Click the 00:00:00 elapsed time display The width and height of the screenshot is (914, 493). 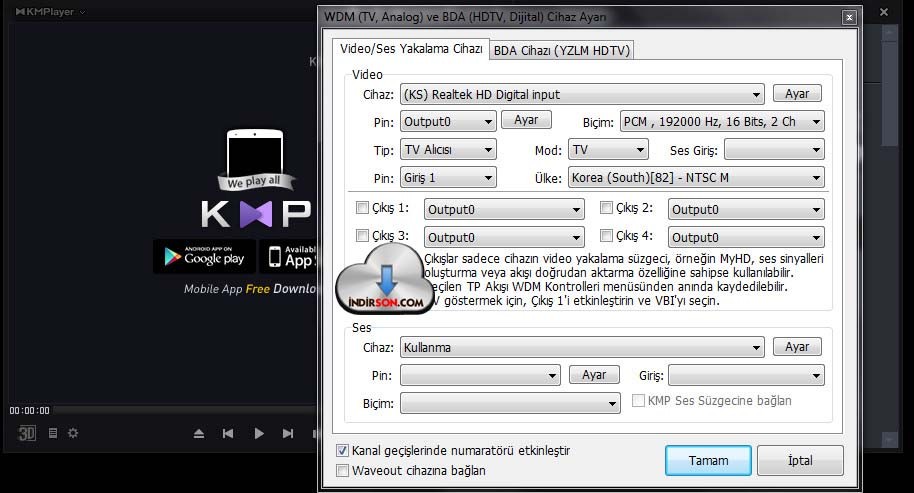click(x=29, y=410)
